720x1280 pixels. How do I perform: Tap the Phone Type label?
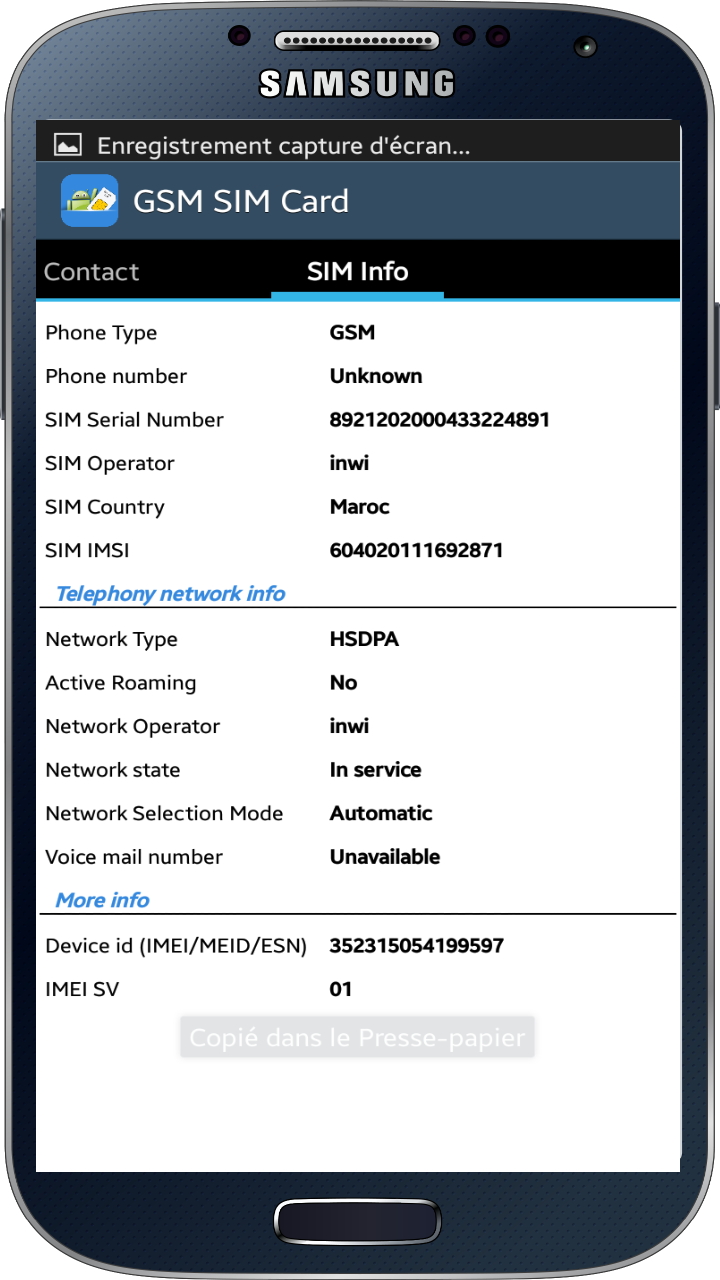pos(101,333)
